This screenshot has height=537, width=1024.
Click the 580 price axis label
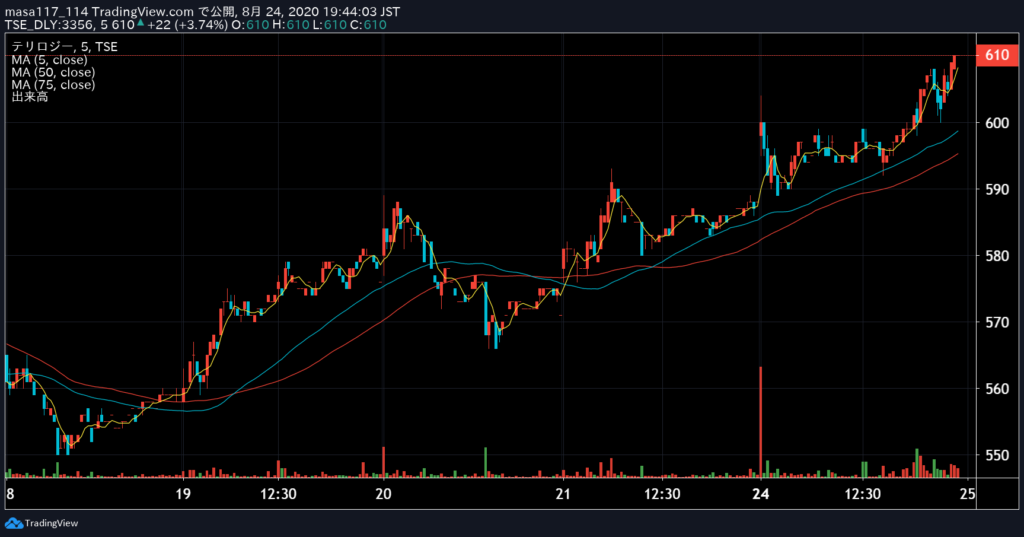pyautogui.click(x=997, y=255)
